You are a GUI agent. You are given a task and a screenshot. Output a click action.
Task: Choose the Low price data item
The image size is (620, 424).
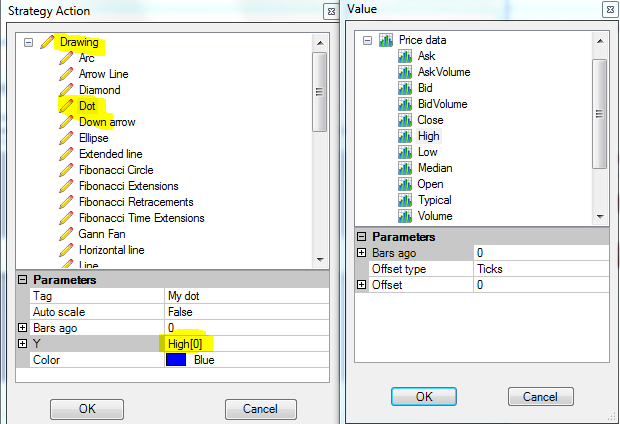427,152
